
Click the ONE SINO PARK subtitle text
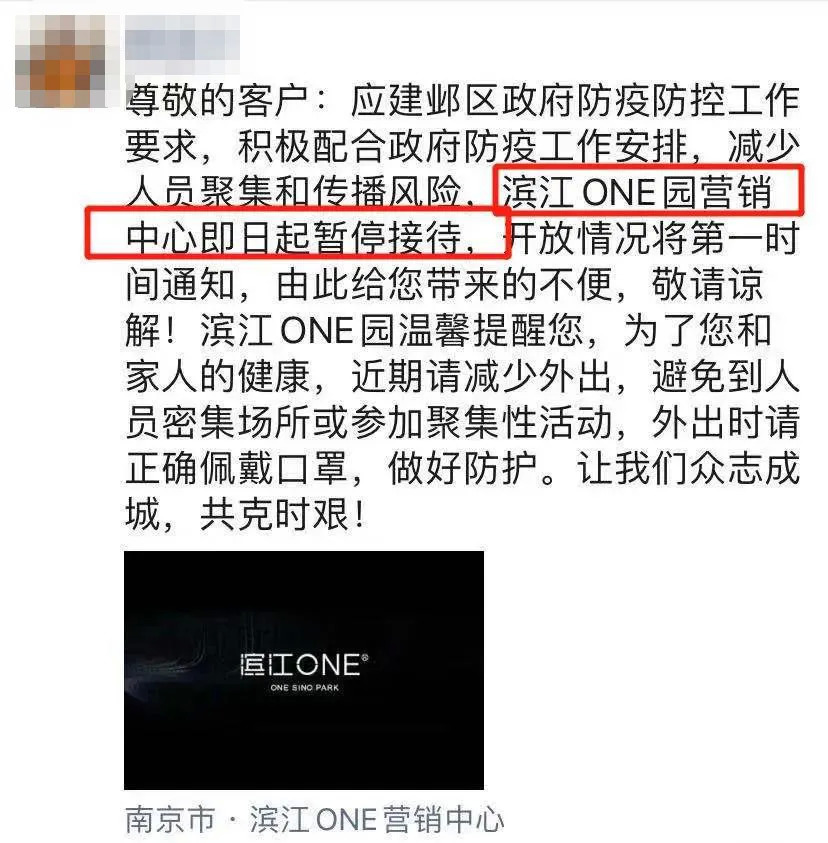pyautogui.click(x=304, y=688)
